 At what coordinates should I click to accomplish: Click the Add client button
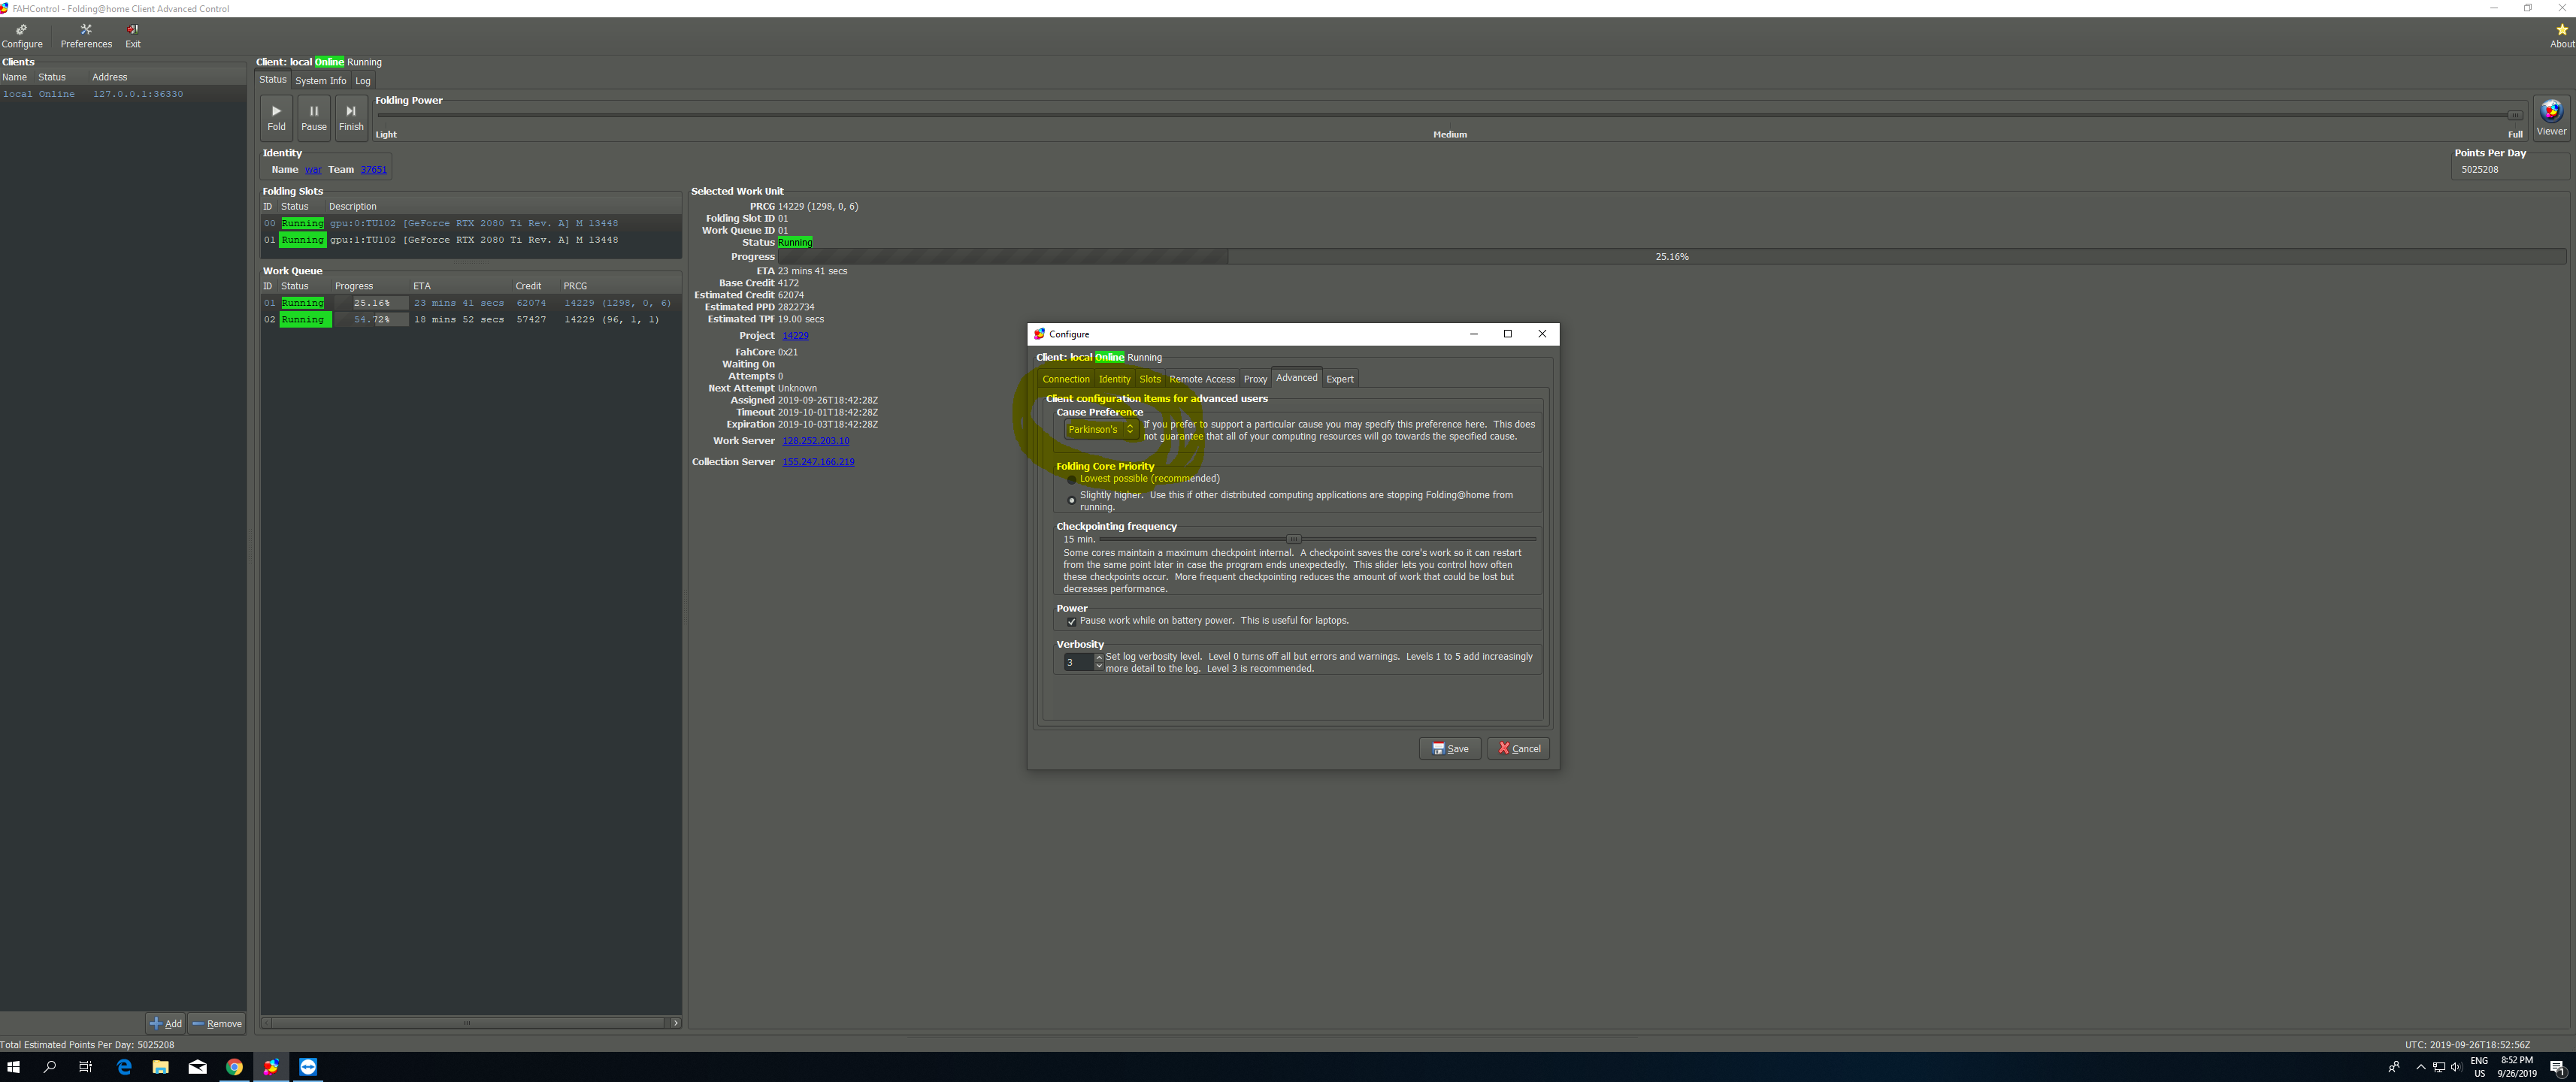click(x=166, y=1023)
